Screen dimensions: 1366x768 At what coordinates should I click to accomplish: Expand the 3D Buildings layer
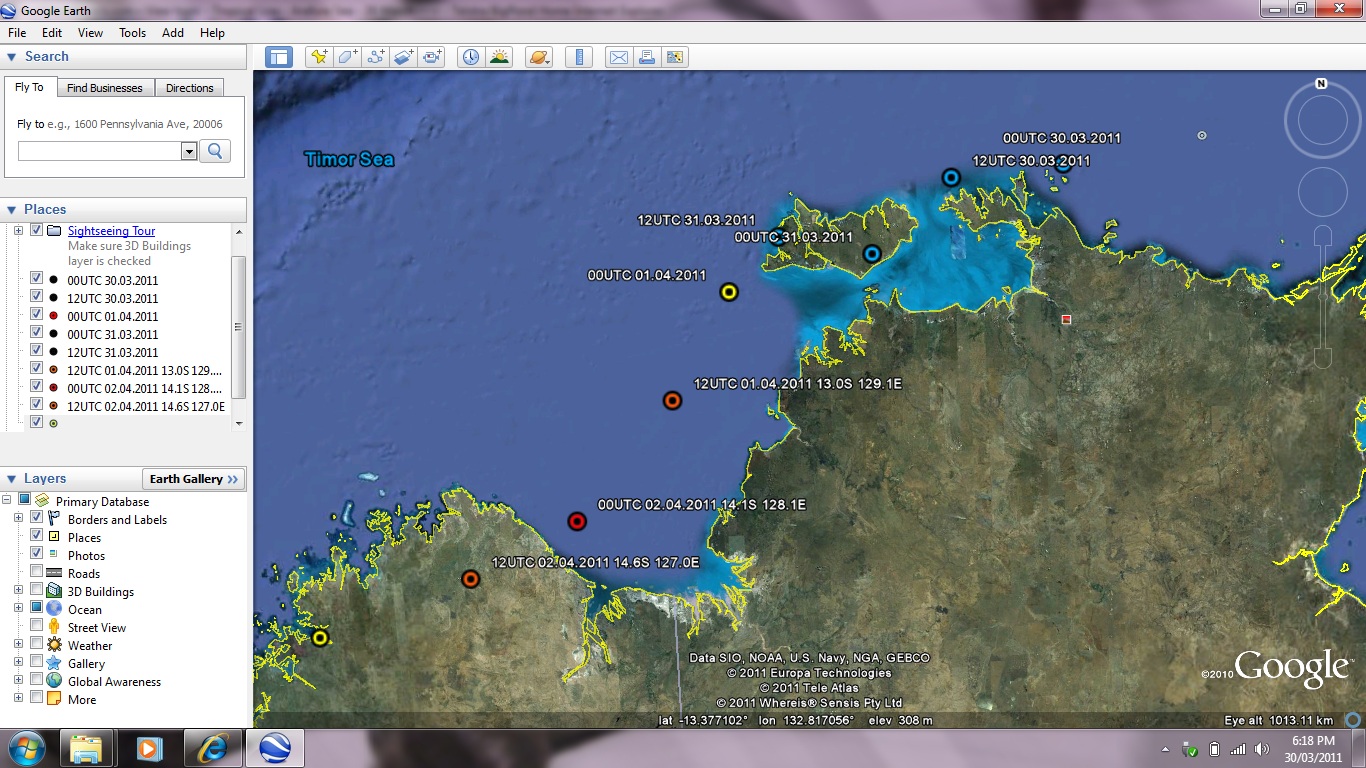point(18,591)
